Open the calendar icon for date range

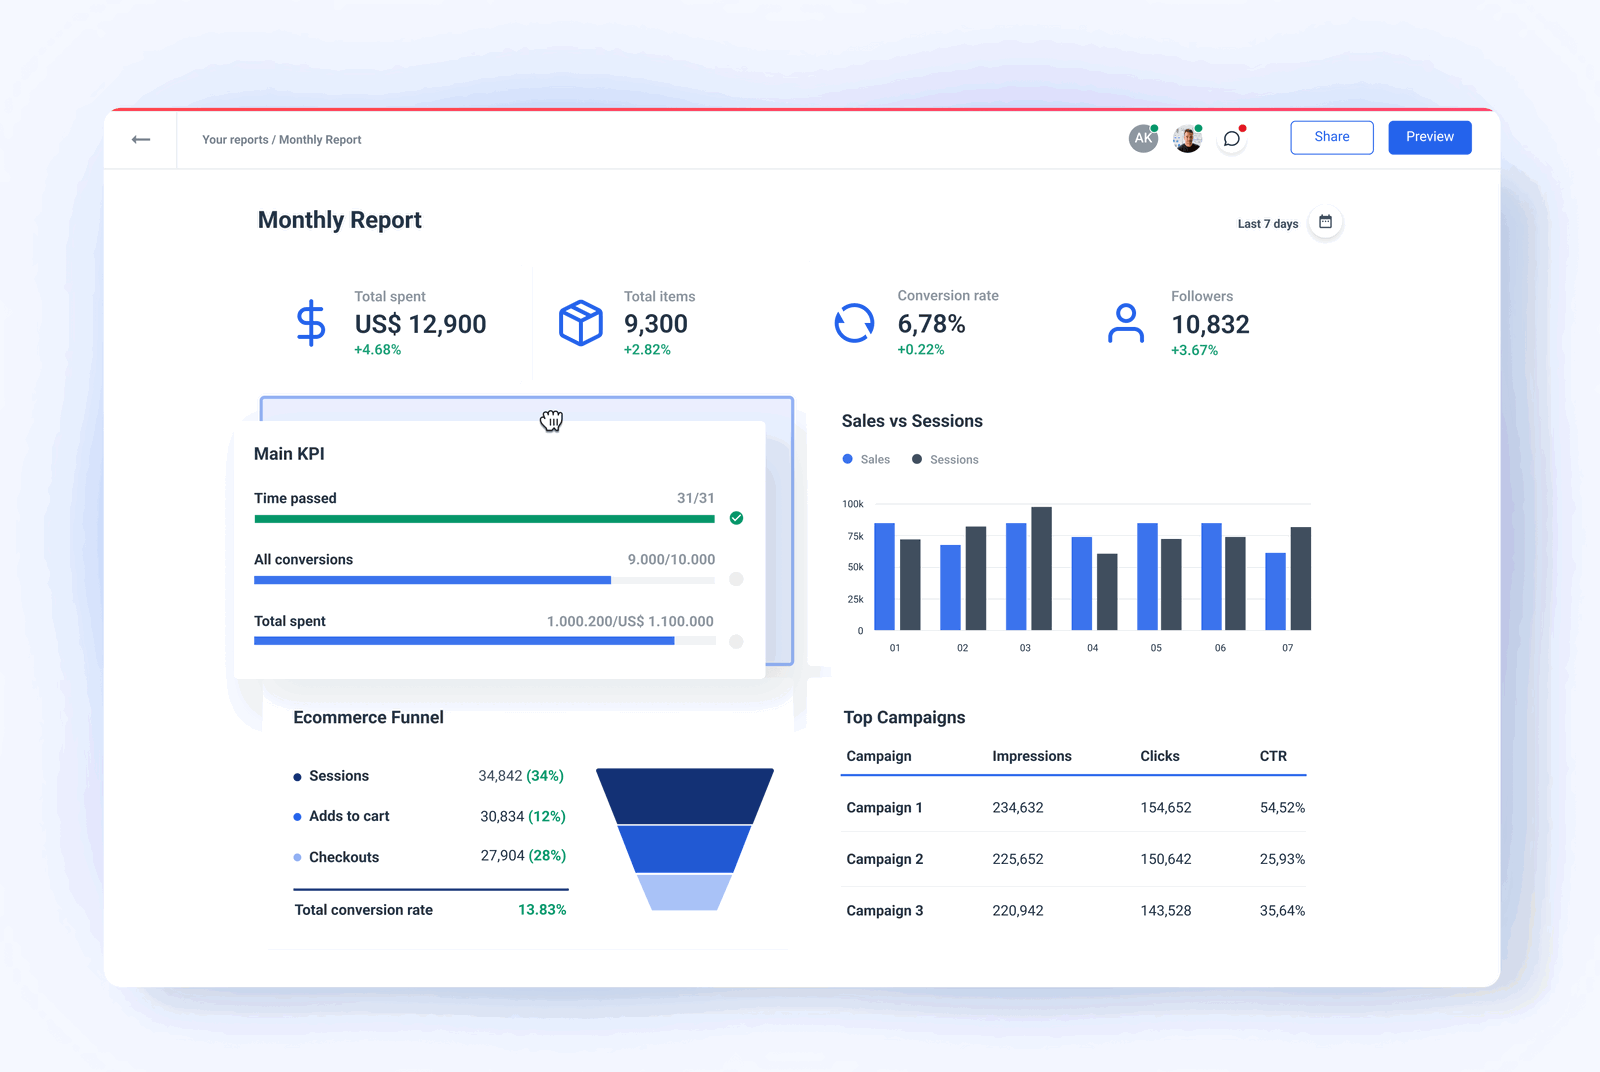(x=1325, y=222)
